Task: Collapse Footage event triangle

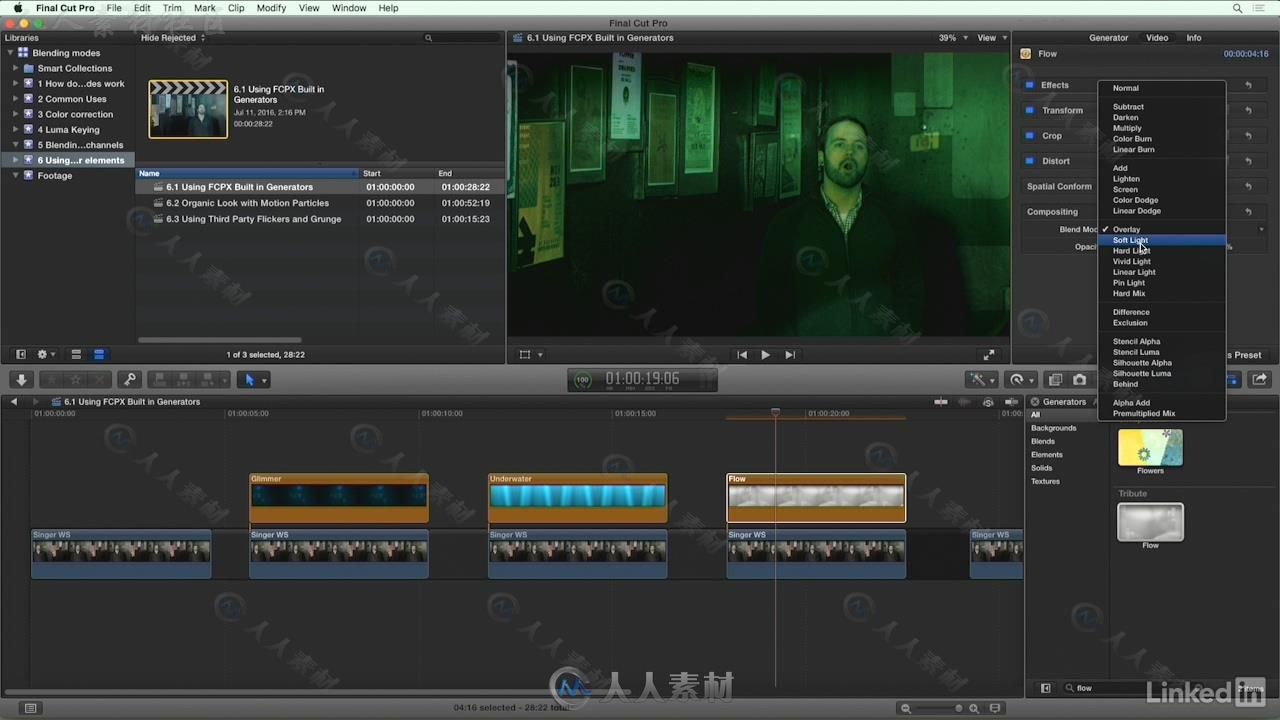Action: tap(16, 175)
